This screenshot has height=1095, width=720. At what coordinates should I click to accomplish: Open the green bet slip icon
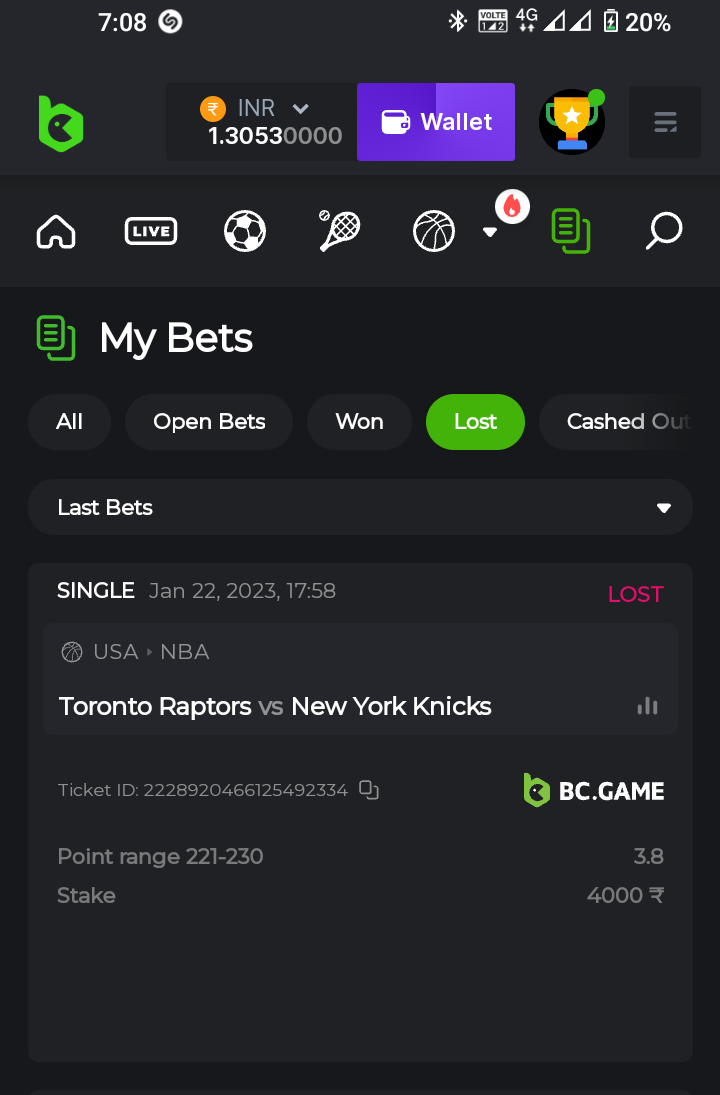(570, 231)
